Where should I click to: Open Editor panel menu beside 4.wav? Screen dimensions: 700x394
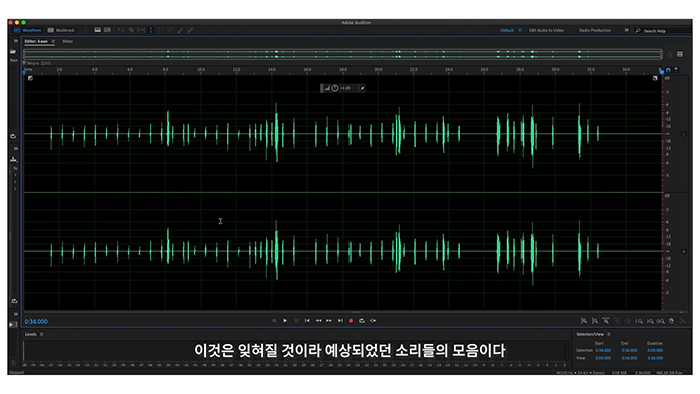pos(53,41)
